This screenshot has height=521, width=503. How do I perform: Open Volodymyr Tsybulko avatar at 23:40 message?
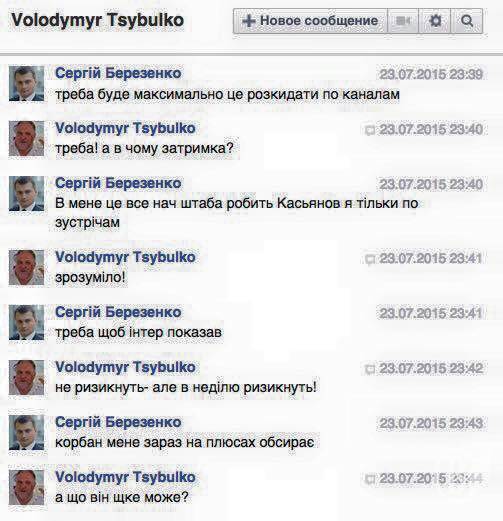[x=26, y=139]
